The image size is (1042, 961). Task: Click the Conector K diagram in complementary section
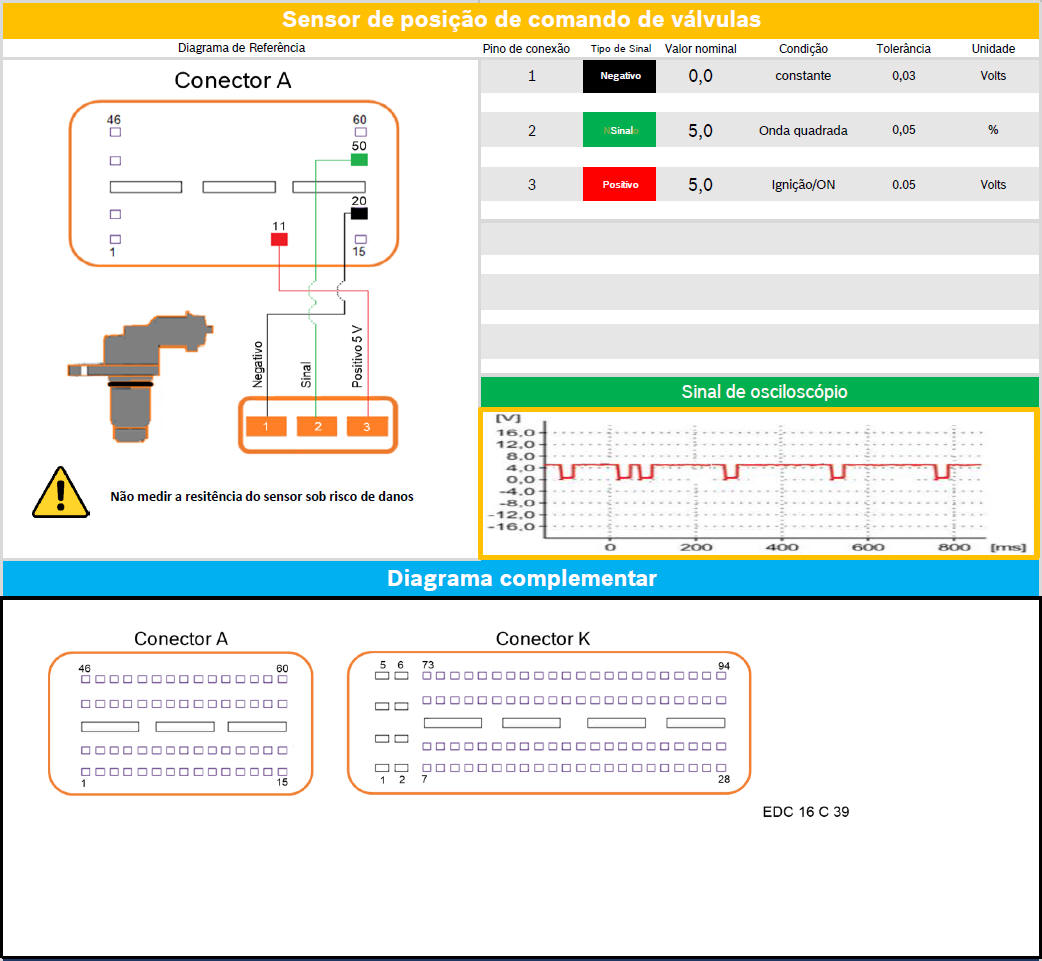pyautogui.click(x=548, y=722)
